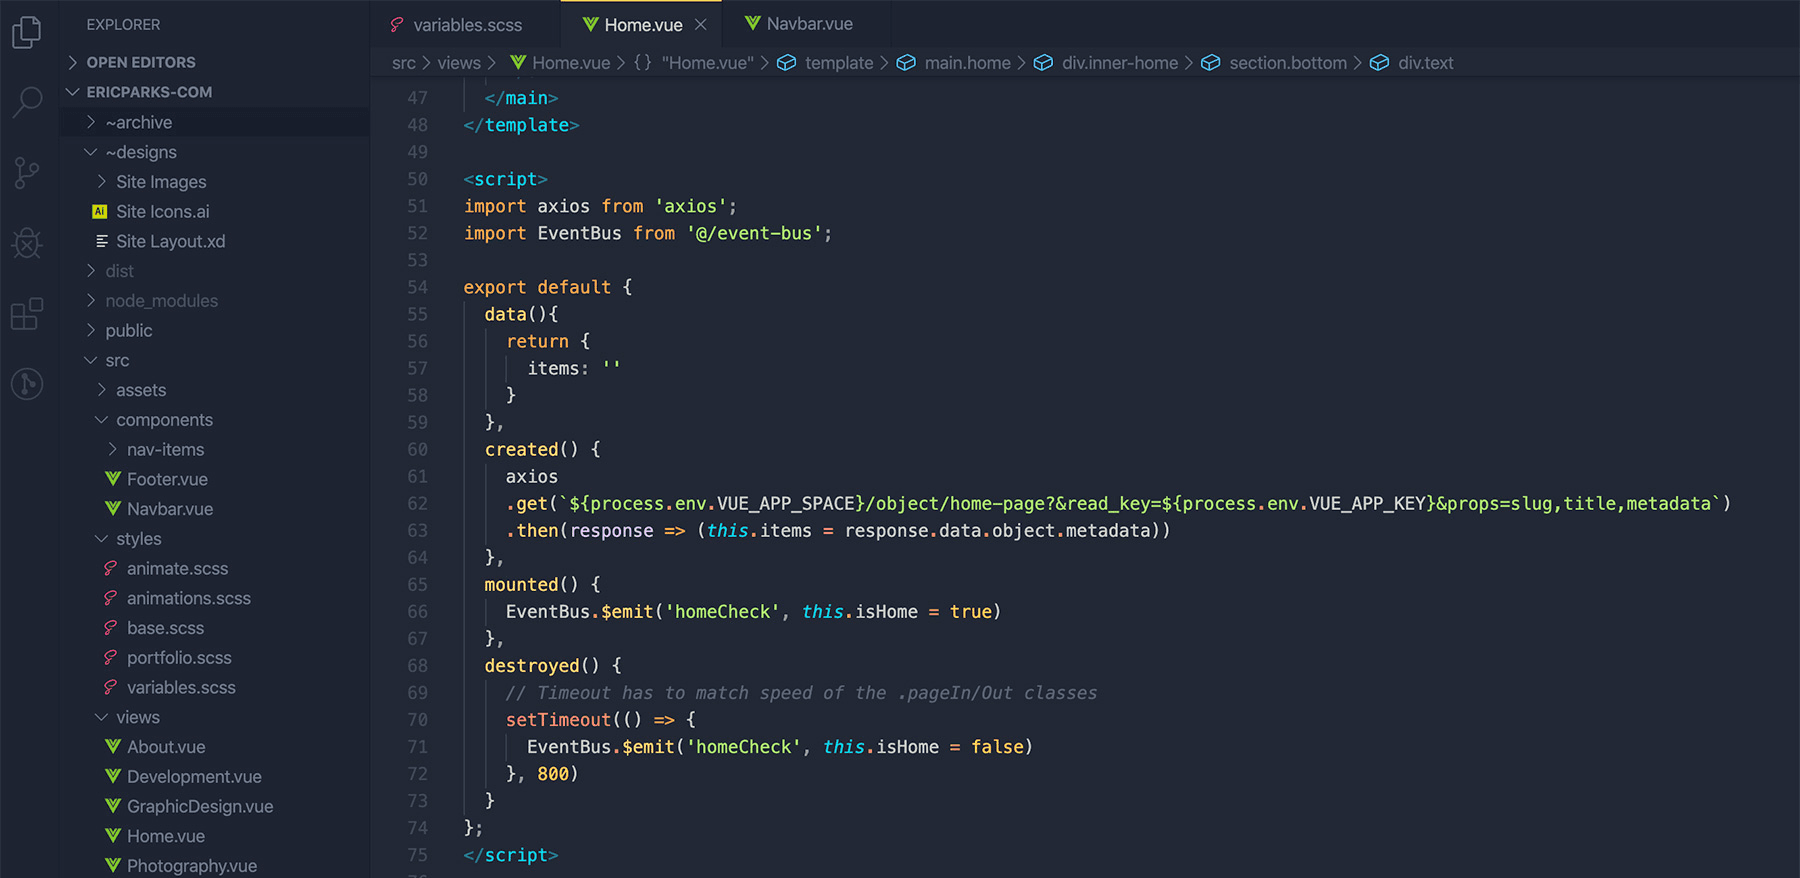Click the 'created()' method text
1800x878 pixels.
click(531, 450)
